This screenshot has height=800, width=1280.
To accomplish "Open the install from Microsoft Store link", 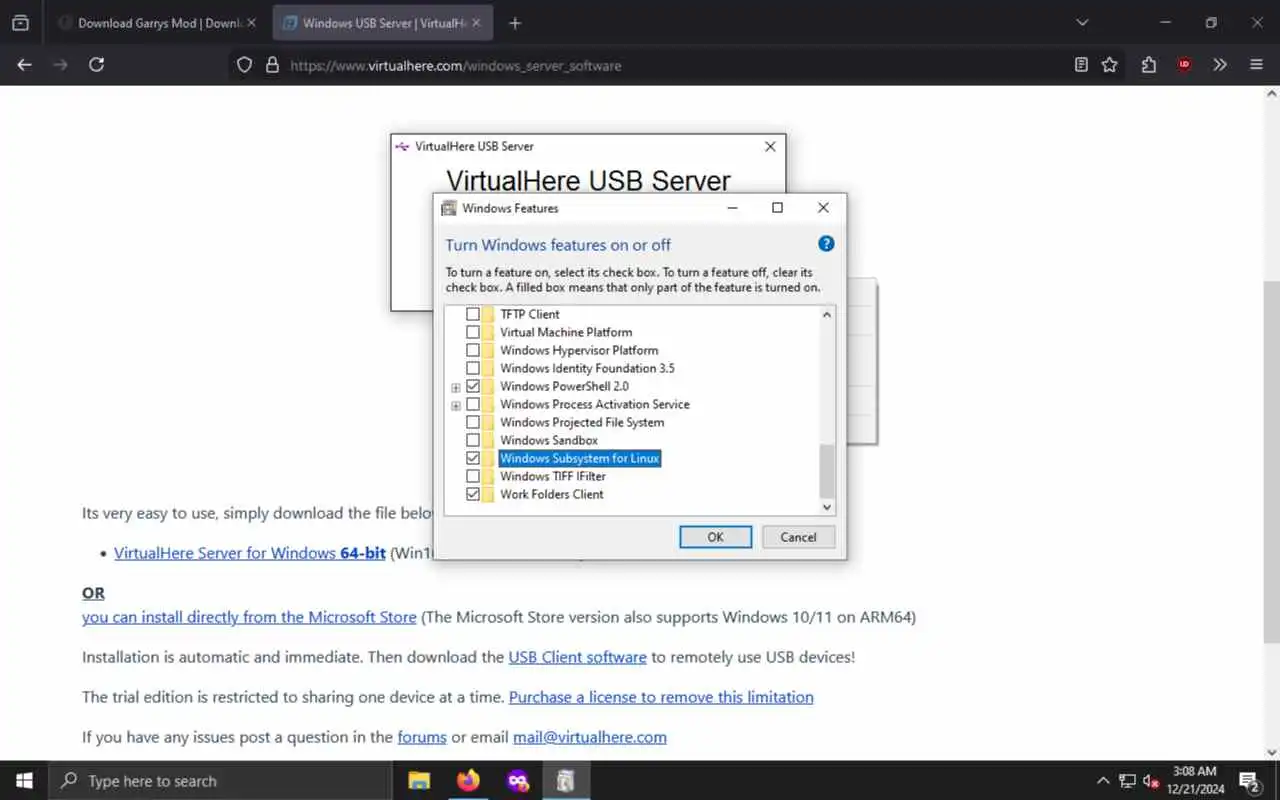I will click(x=249, y=617).
